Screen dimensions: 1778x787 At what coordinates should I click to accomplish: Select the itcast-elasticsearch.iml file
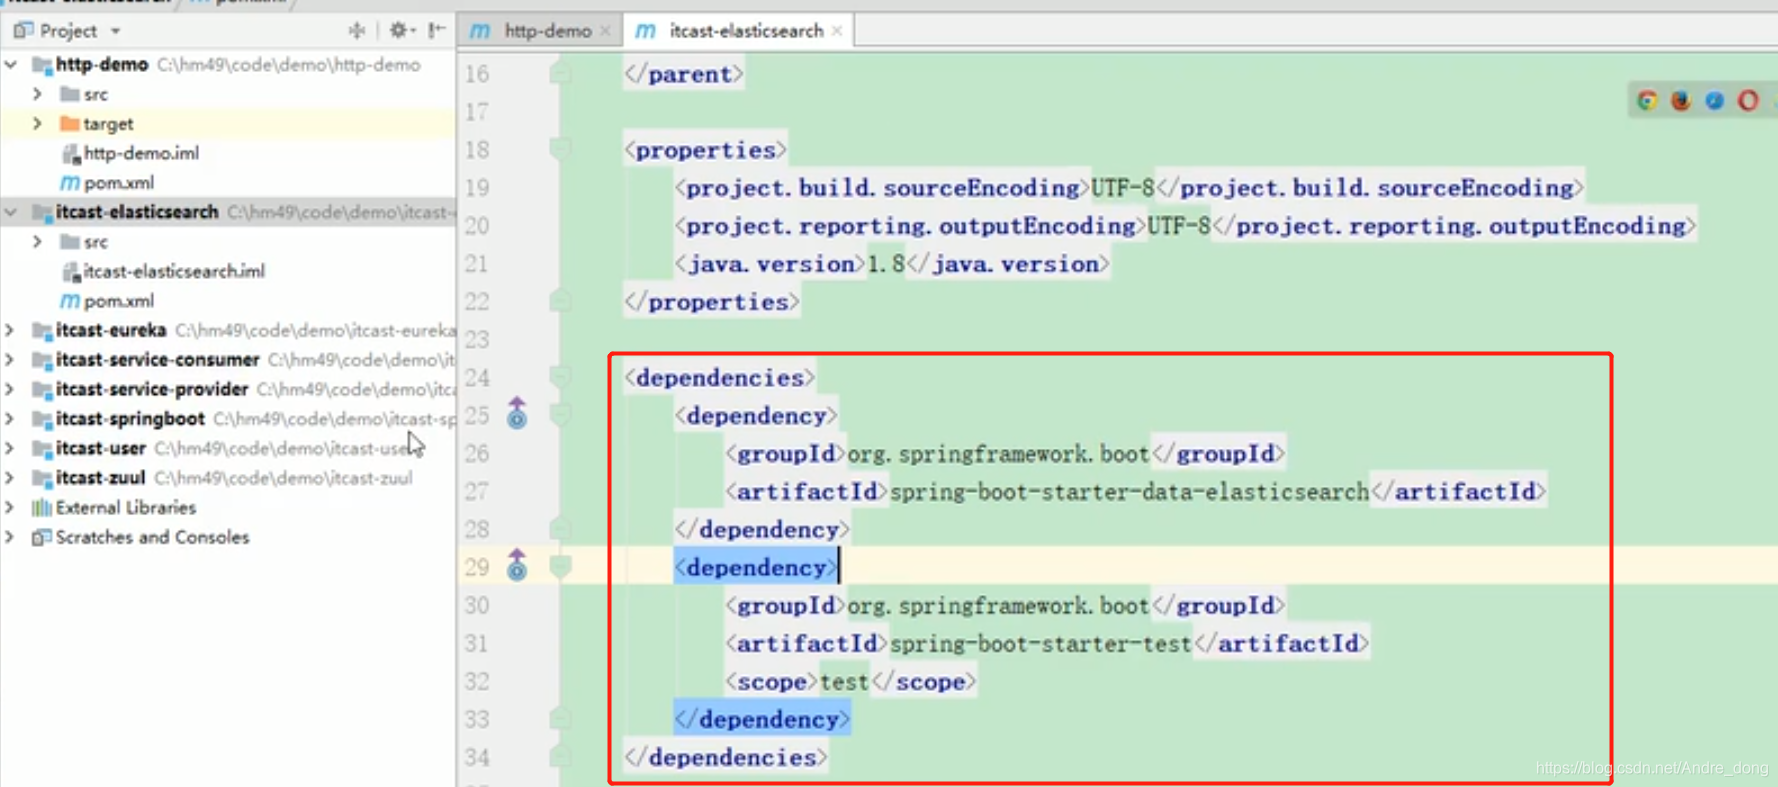(x=174, y=271)
